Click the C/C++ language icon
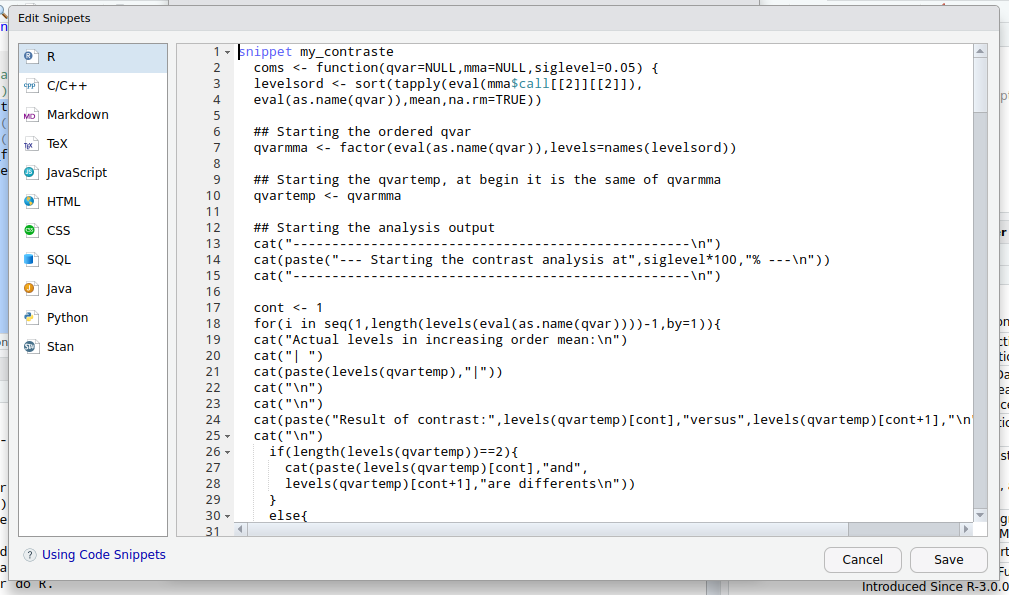The height and width of the screenshot is (595, 1009). [x=30, y=85]
